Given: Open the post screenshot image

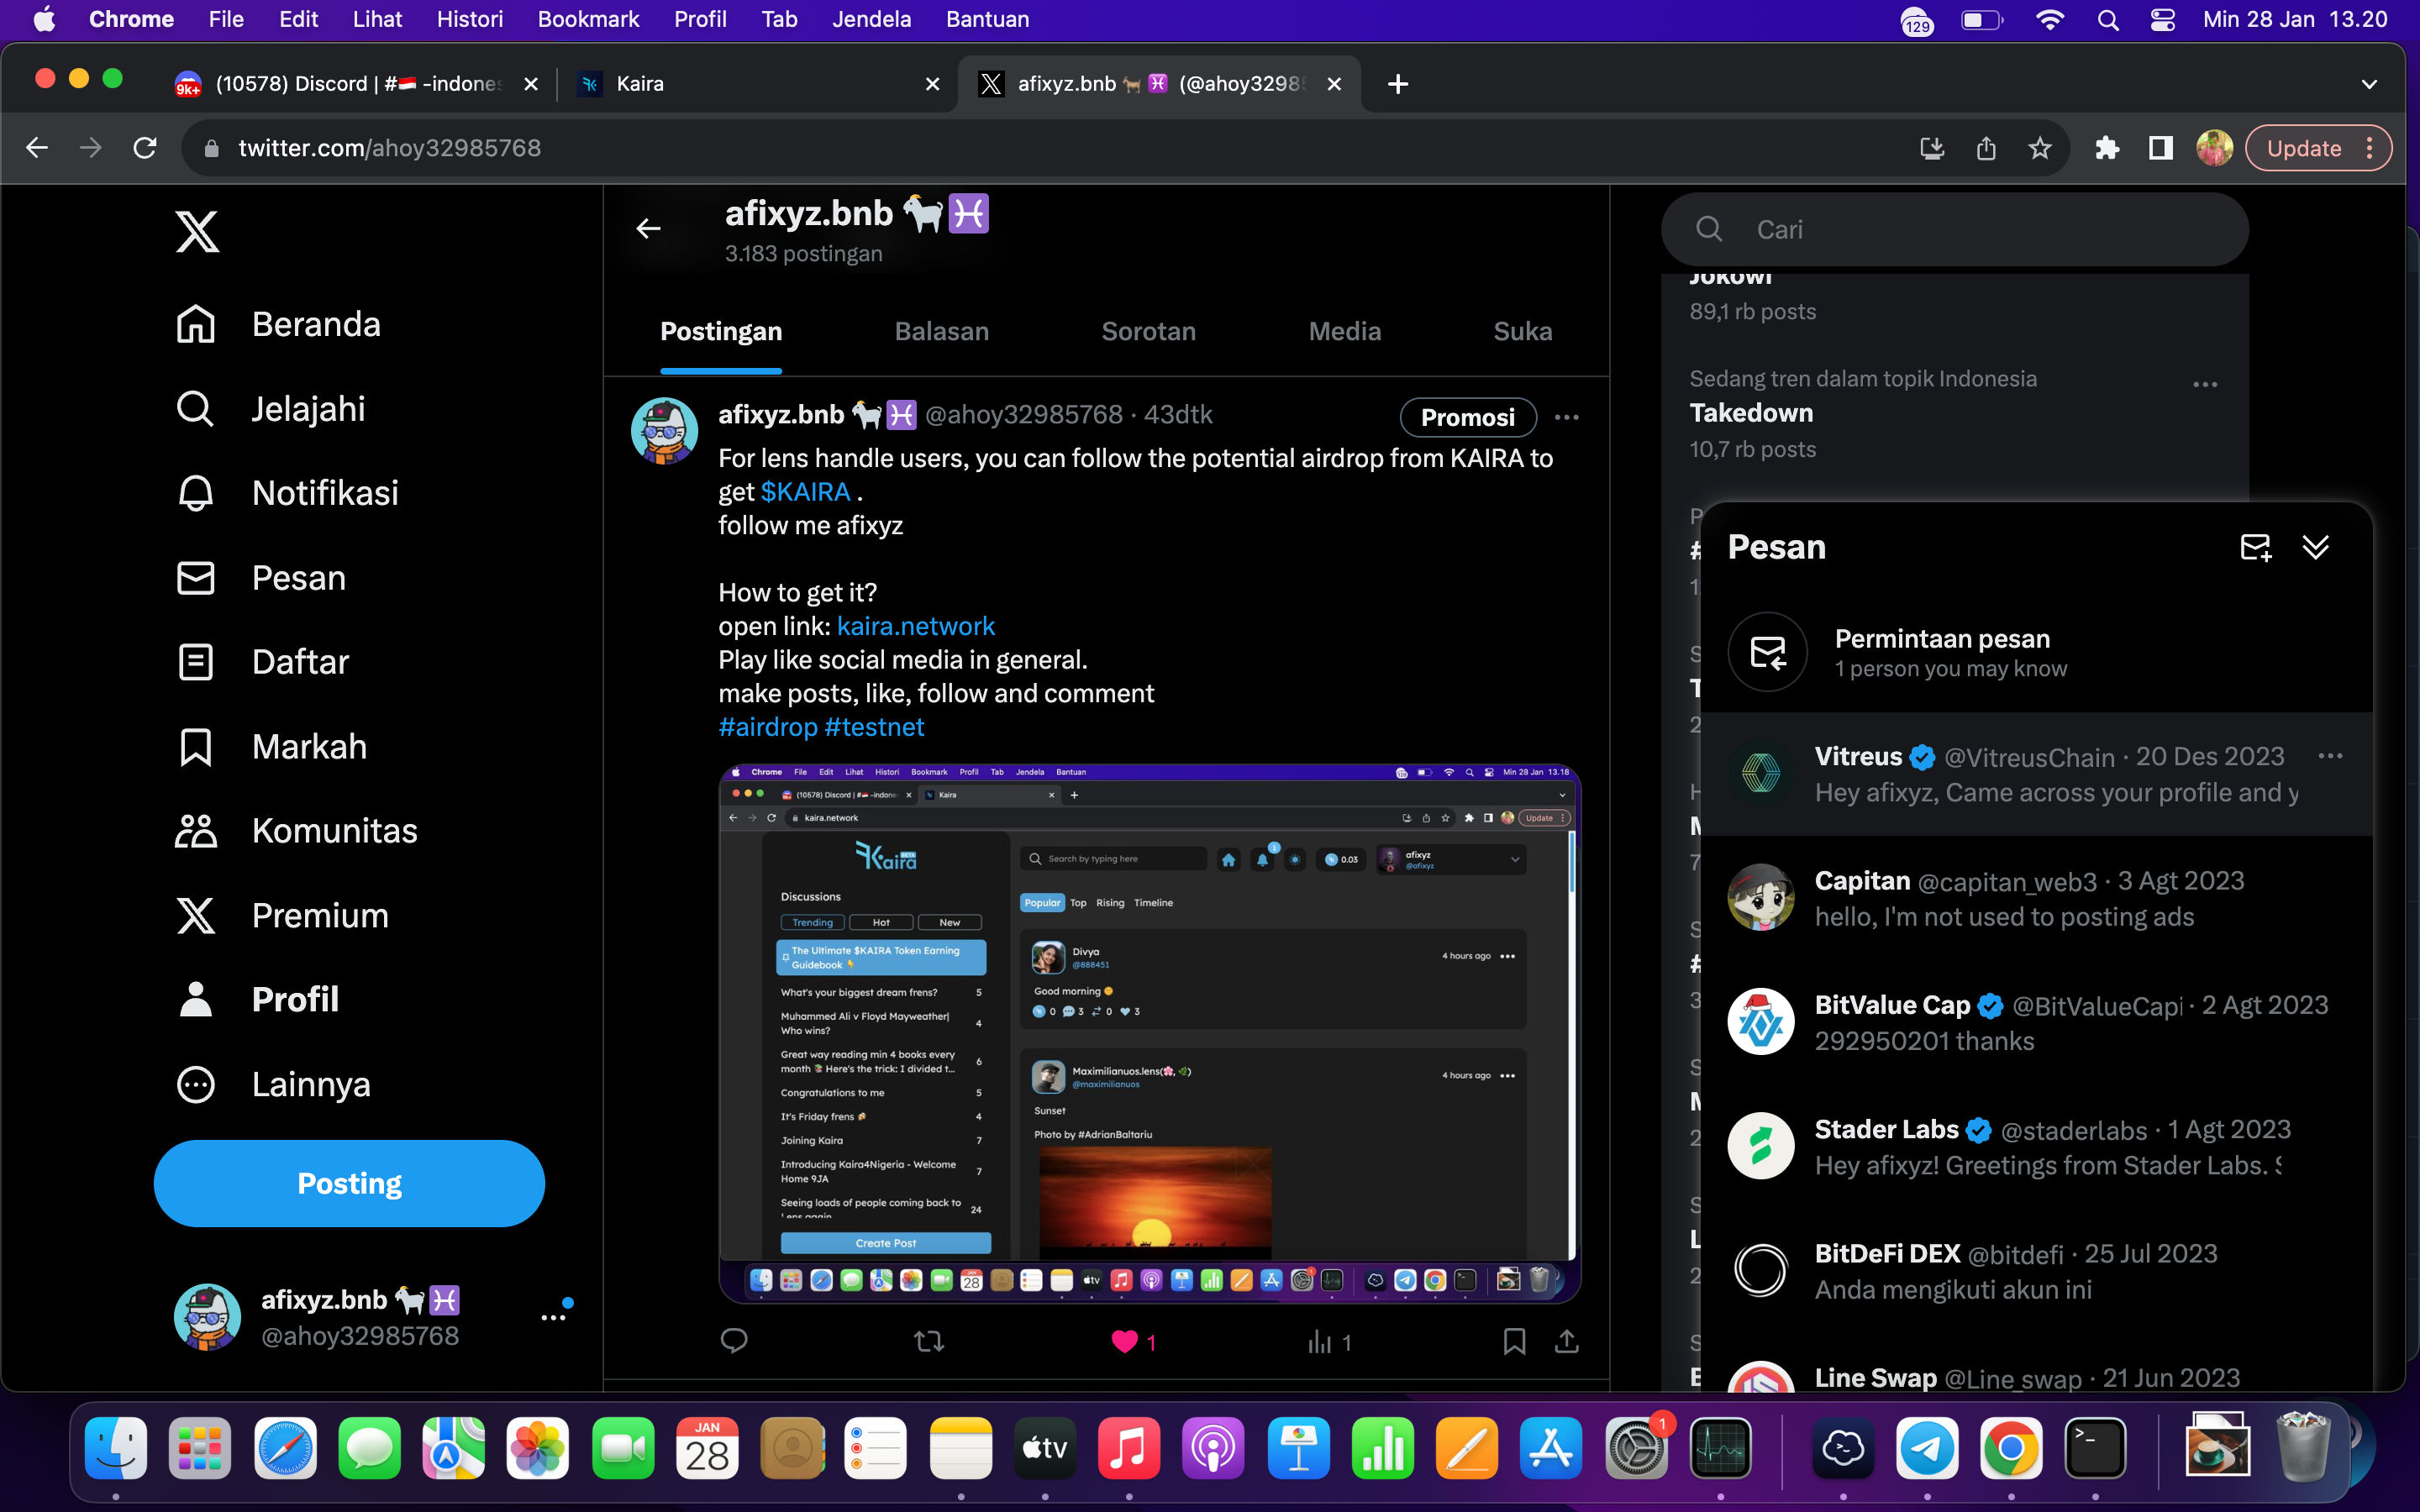Looking at the screenshot, I should [x=1149, y=1033].
